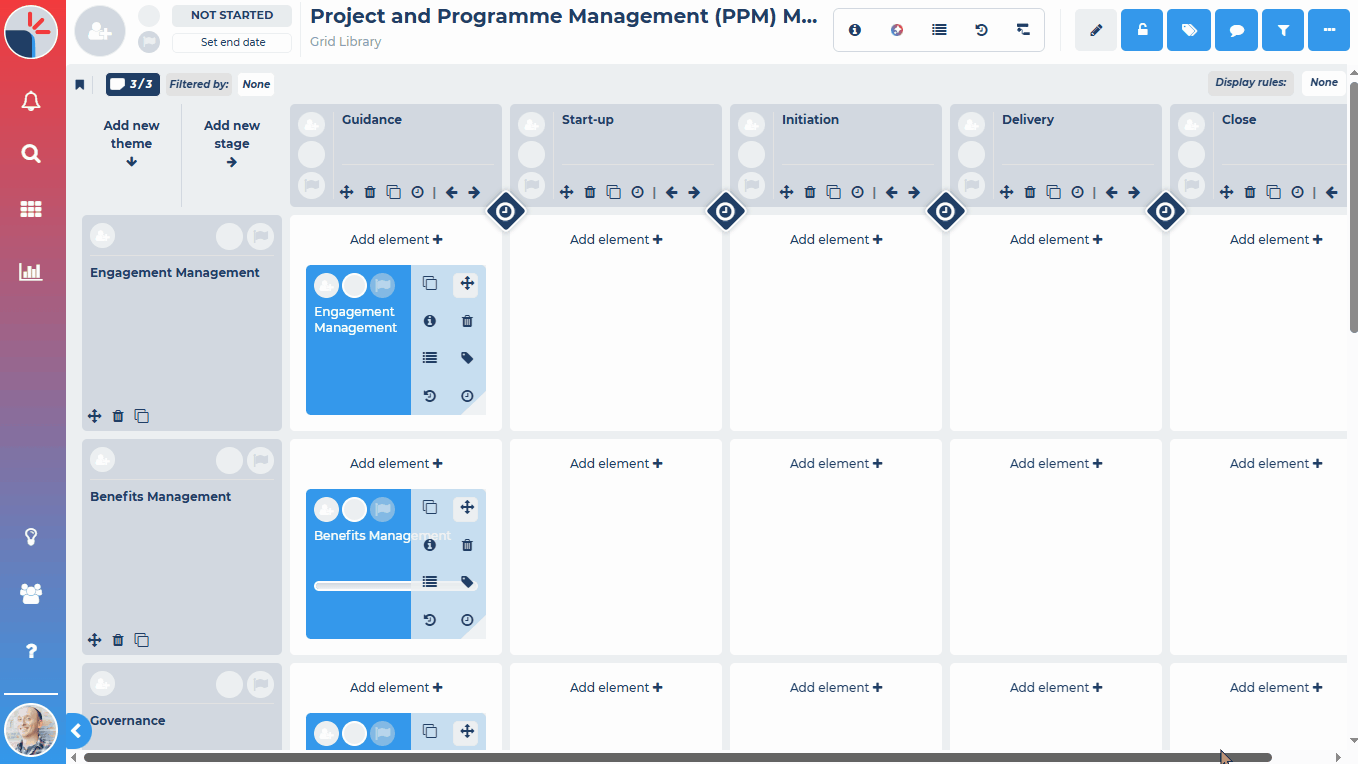Viewport: 1358px width, 764px height.
Task: Open comments speech bubble button
Action: tap(1236, 31)
